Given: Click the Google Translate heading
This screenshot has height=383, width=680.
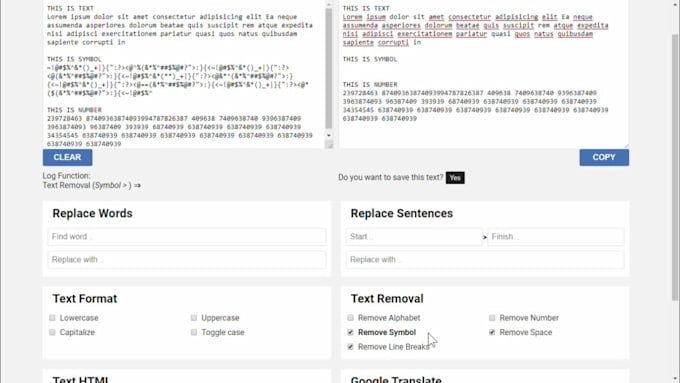Looking at the screenshot, I should point(396,379).
